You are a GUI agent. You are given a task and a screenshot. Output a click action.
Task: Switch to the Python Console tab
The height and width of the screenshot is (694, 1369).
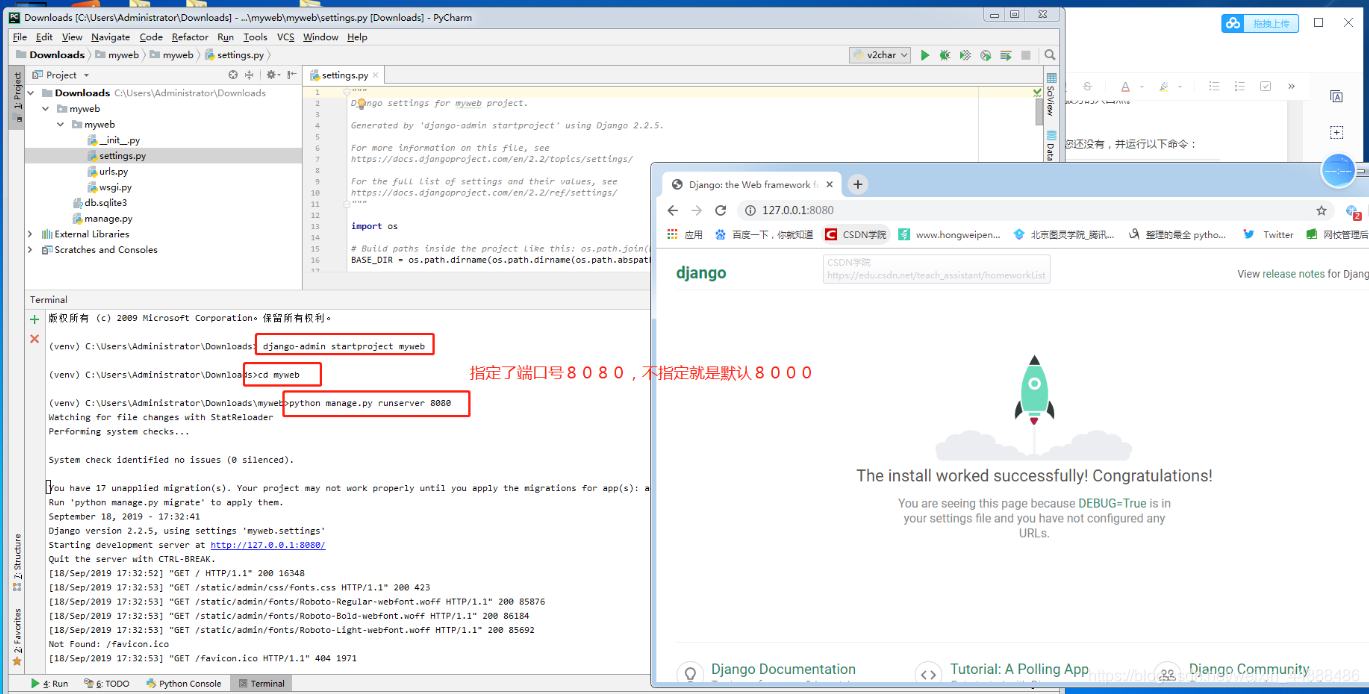(183, 684)
